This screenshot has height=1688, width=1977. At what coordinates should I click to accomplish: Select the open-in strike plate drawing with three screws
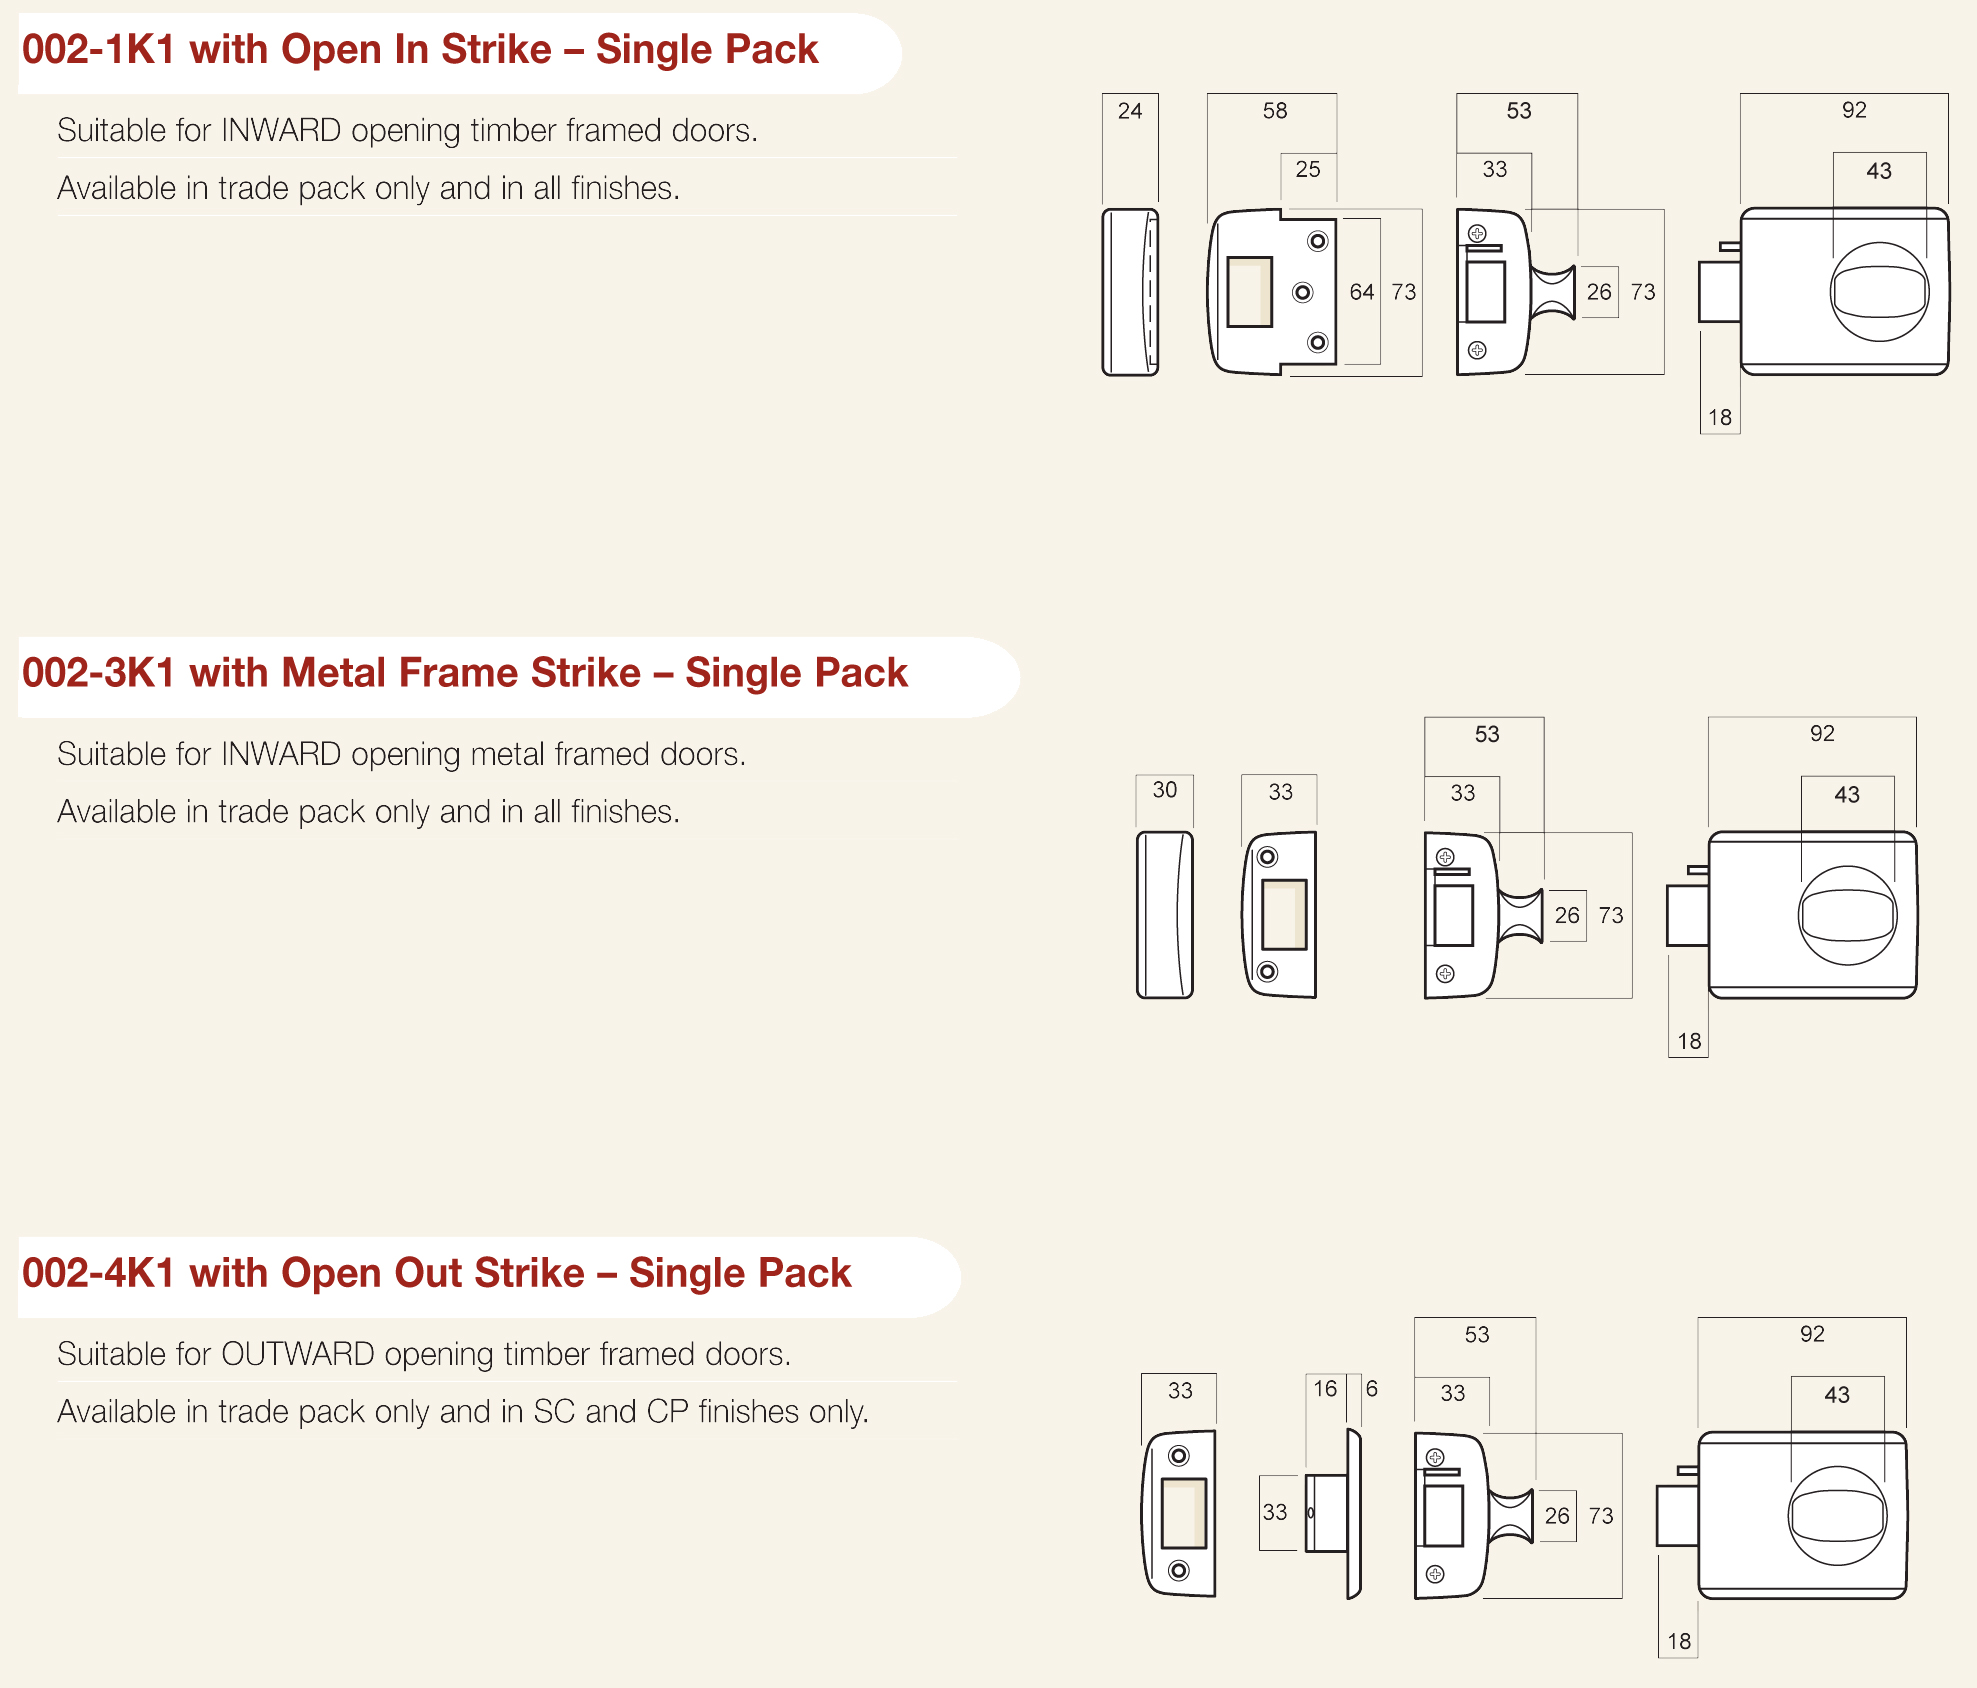1273,292
